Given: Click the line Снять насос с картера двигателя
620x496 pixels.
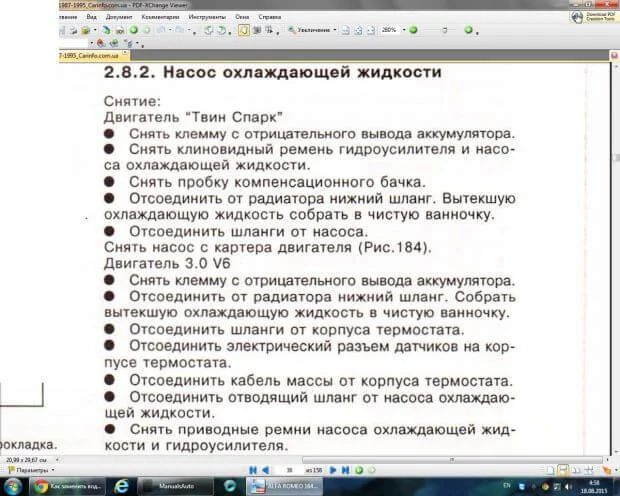Looking at the screenshot, I should [268, 248].
